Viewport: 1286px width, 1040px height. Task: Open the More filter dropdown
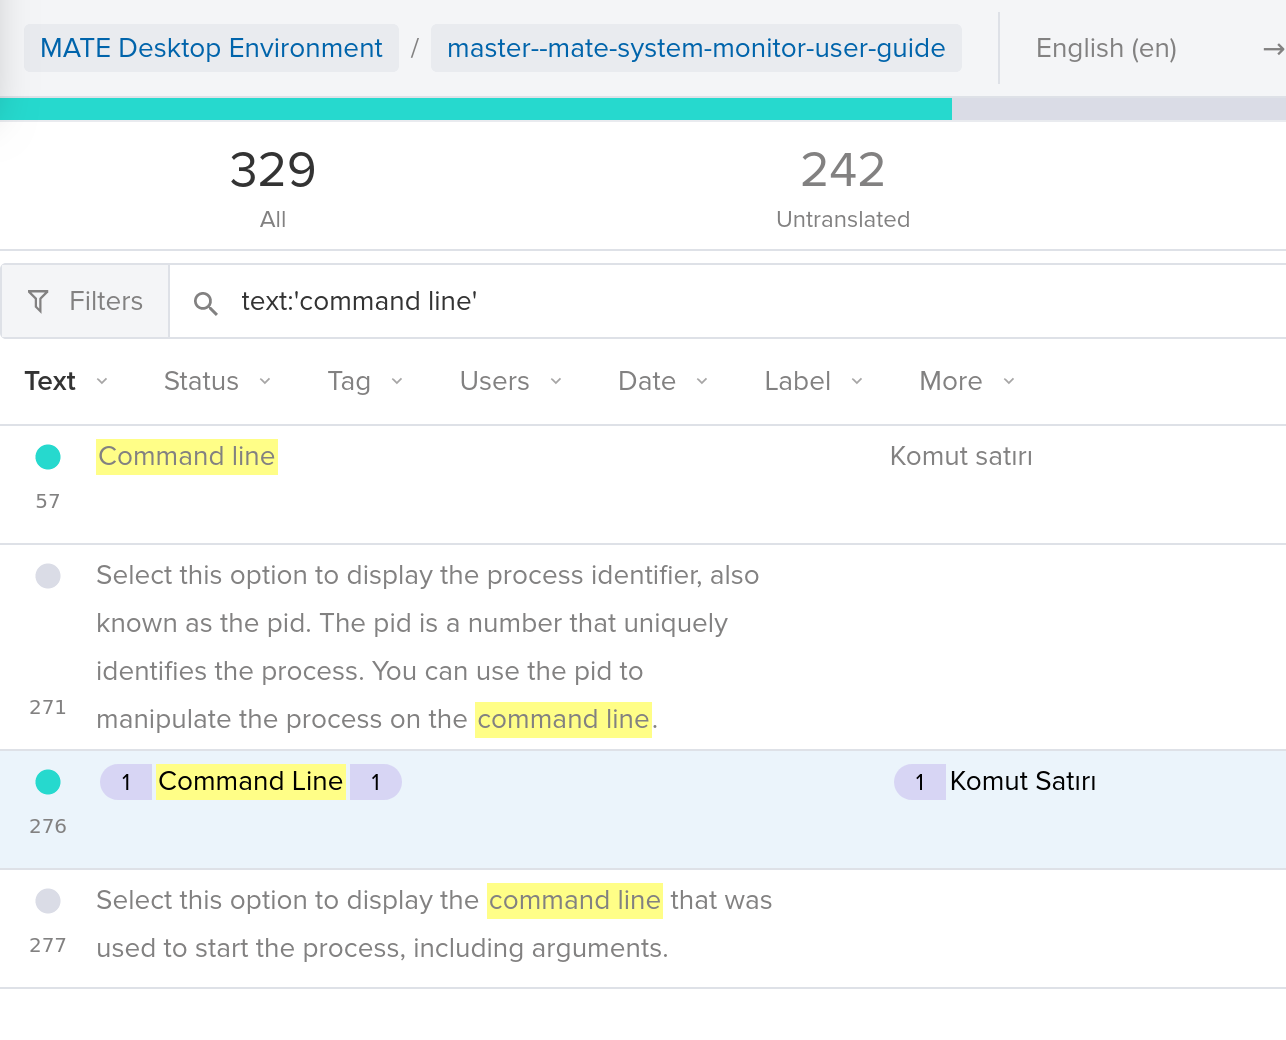964,381
